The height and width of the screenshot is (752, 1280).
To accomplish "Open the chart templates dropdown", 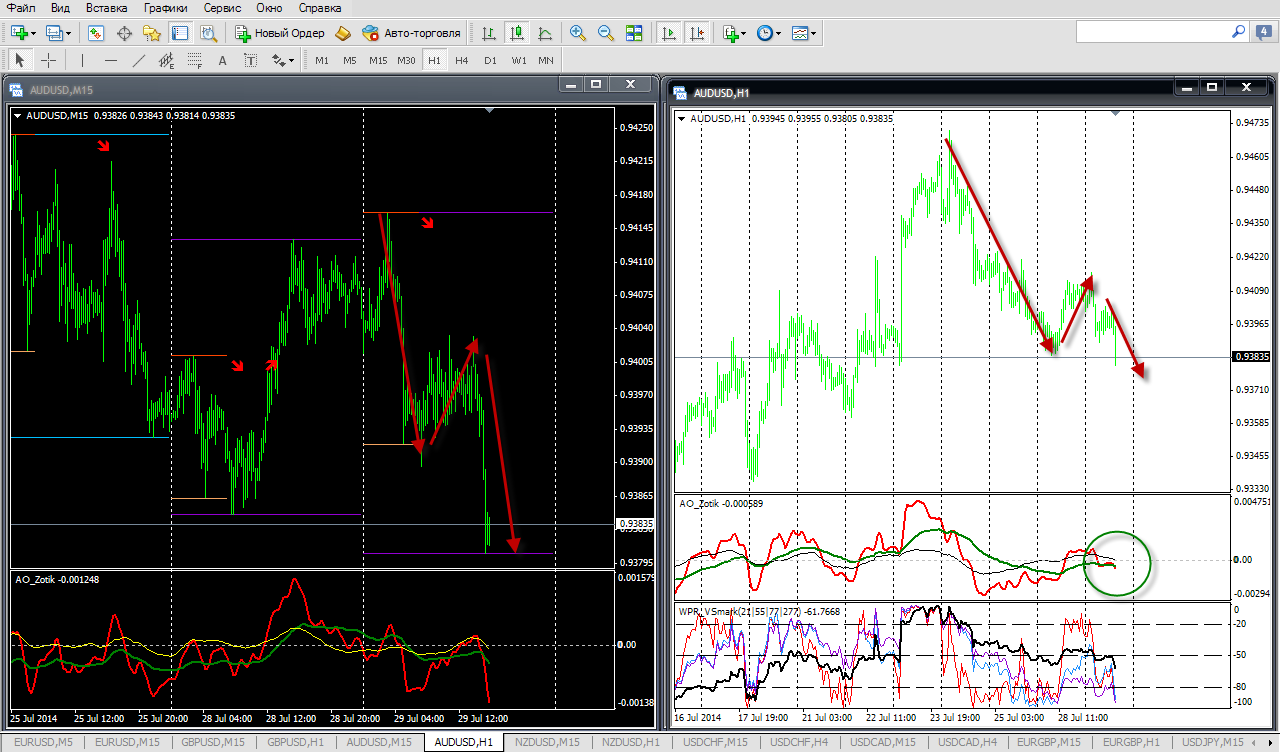I will point(803,33).
